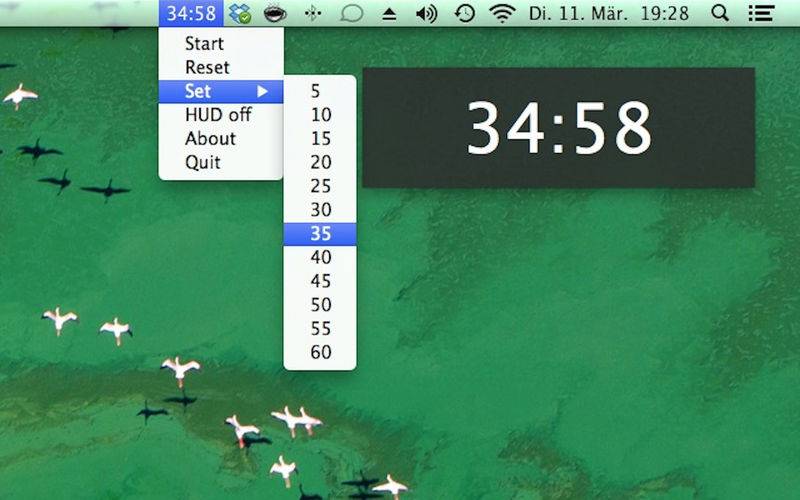Select the highlighted 35 minutes option

(320, 234)
